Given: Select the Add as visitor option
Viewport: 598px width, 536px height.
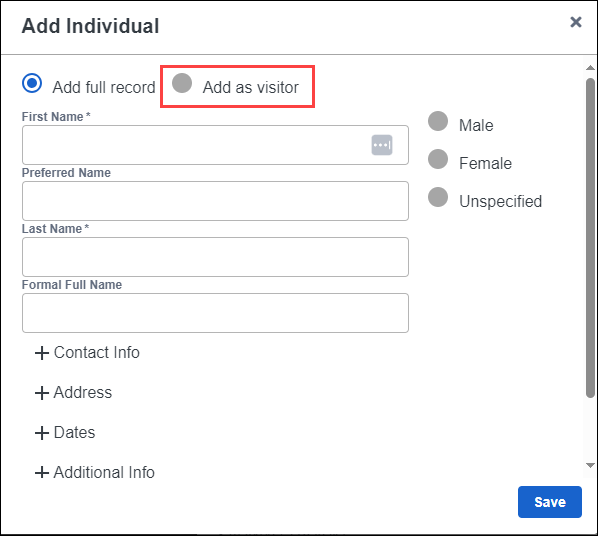Looking at the screenshot, I should point(182,83).
